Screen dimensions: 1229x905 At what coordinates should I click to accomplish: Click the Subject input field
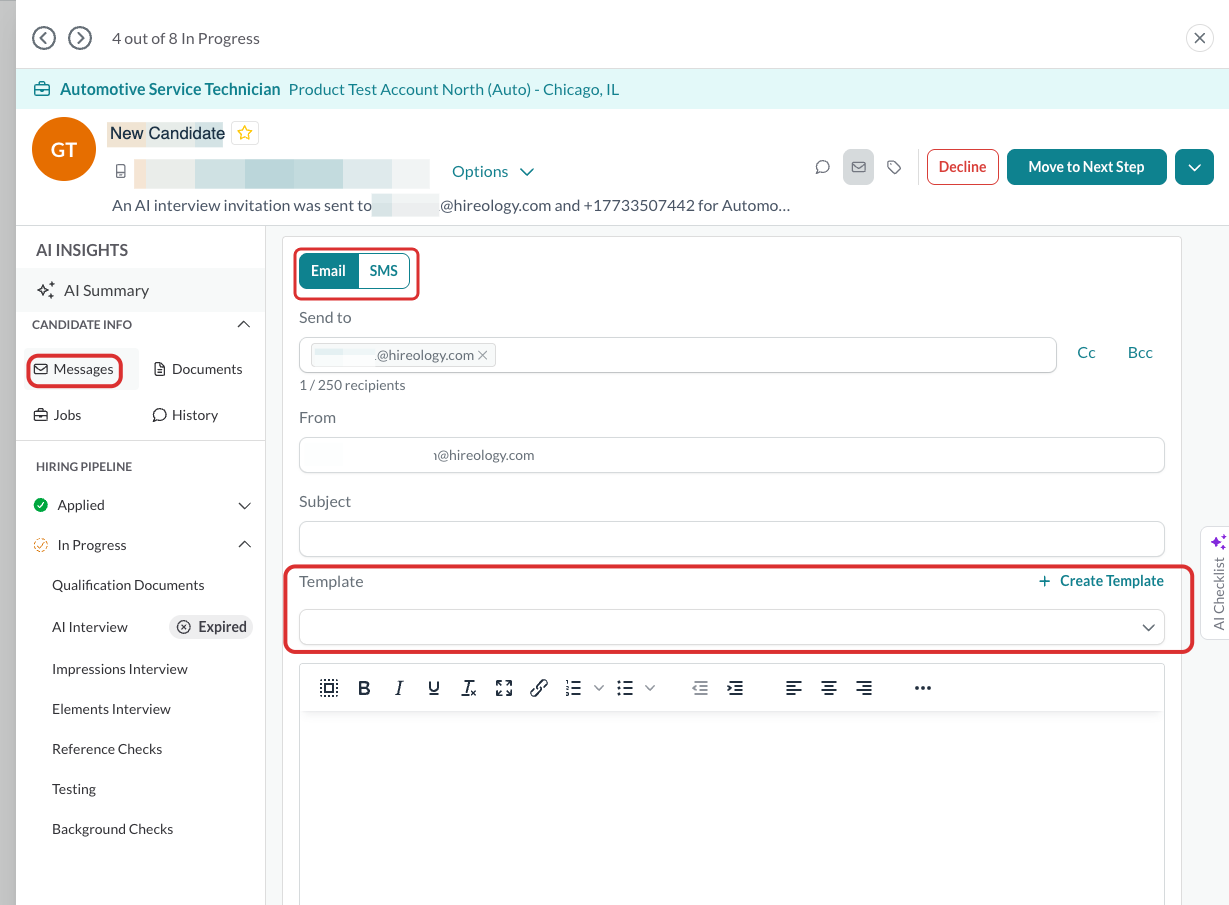click(732, 539)
